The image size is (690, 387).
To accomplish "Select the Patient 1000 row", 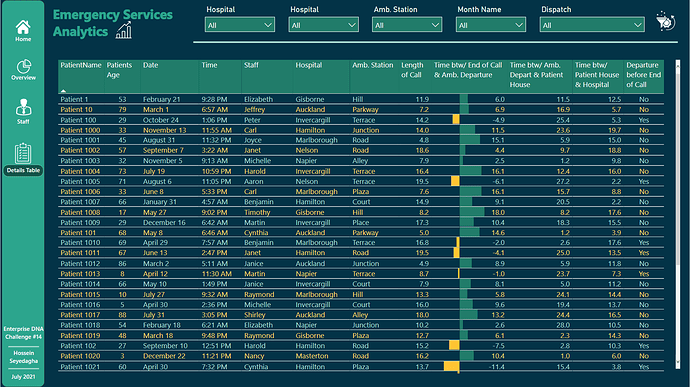I will (x=361, y=130).
